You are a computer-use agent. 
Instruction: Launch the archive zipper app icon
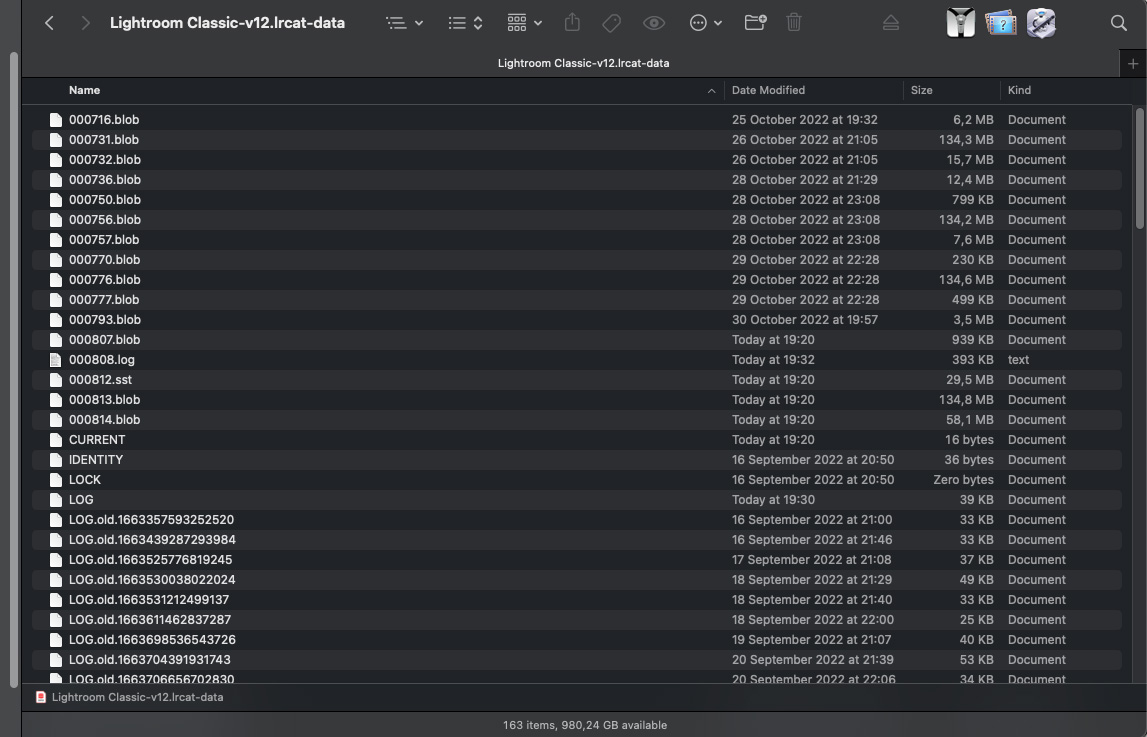click(960, 23)
